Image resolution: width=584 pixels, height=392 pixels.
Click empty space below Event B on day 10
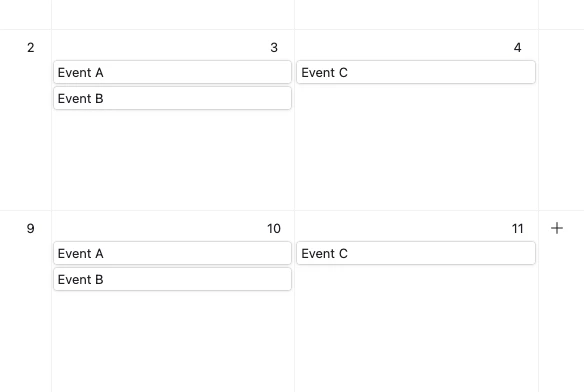[172, 341]
